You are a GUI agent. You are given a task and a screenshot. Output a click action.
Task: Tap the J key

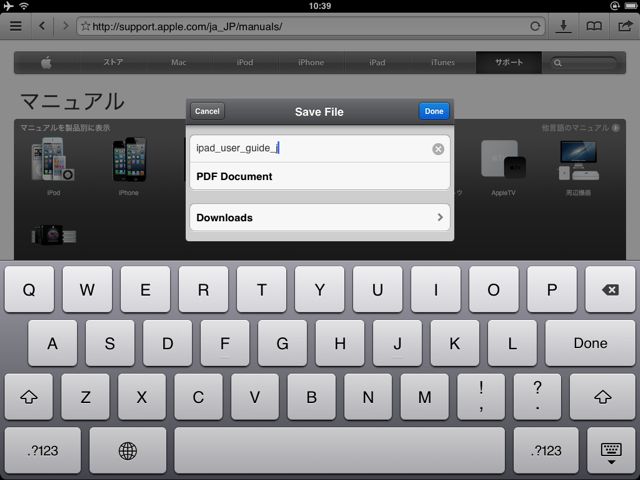pos(397,343)
